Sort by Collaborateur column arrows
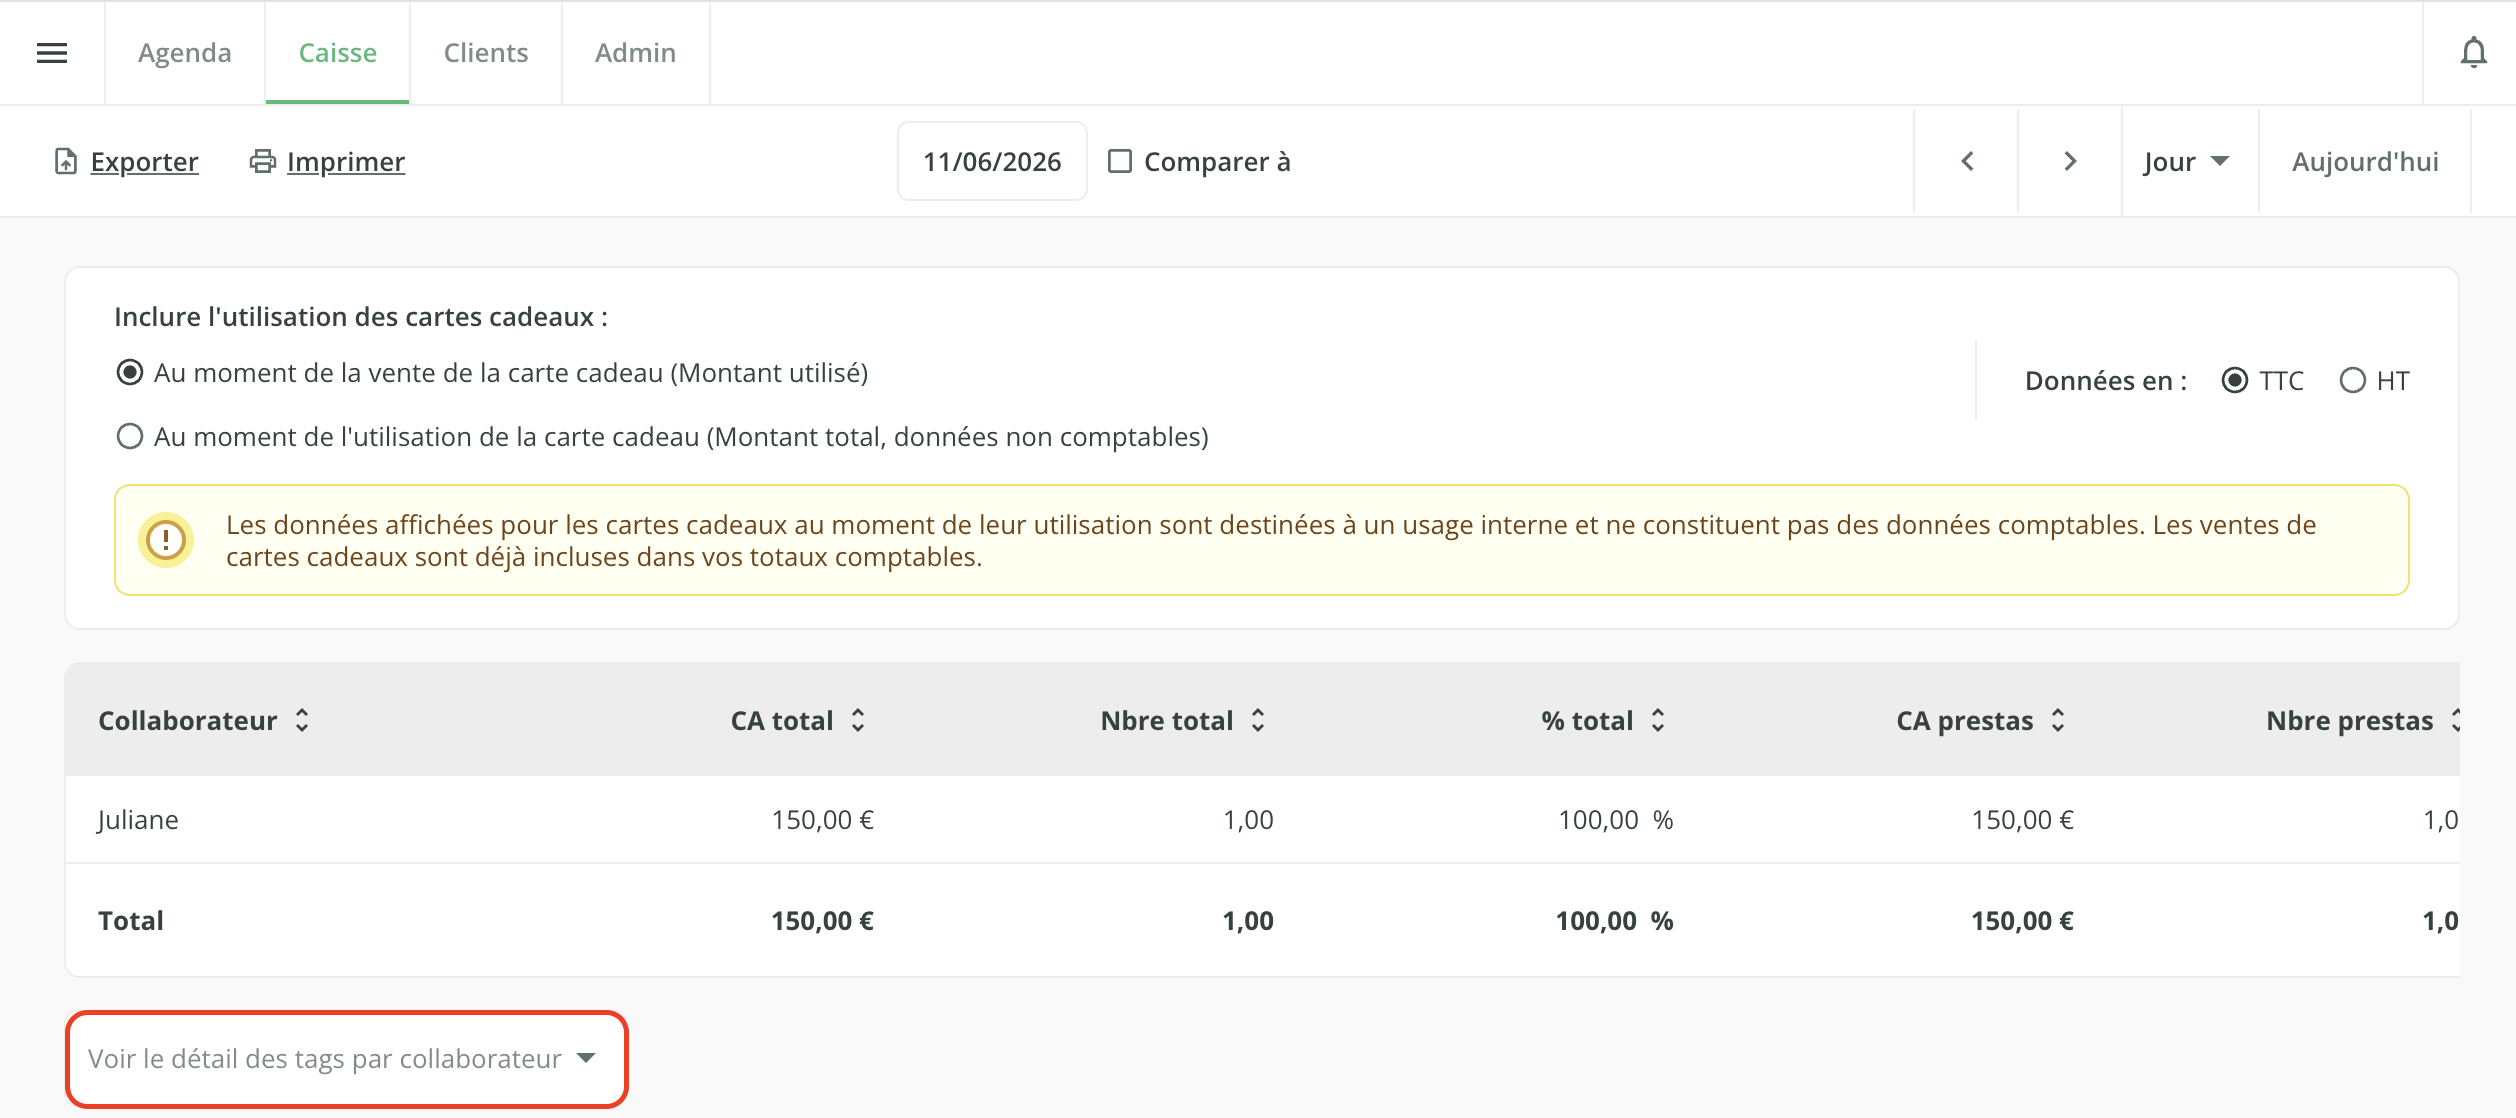This screenshot has width=2516, height=1118. coord(302,720)
